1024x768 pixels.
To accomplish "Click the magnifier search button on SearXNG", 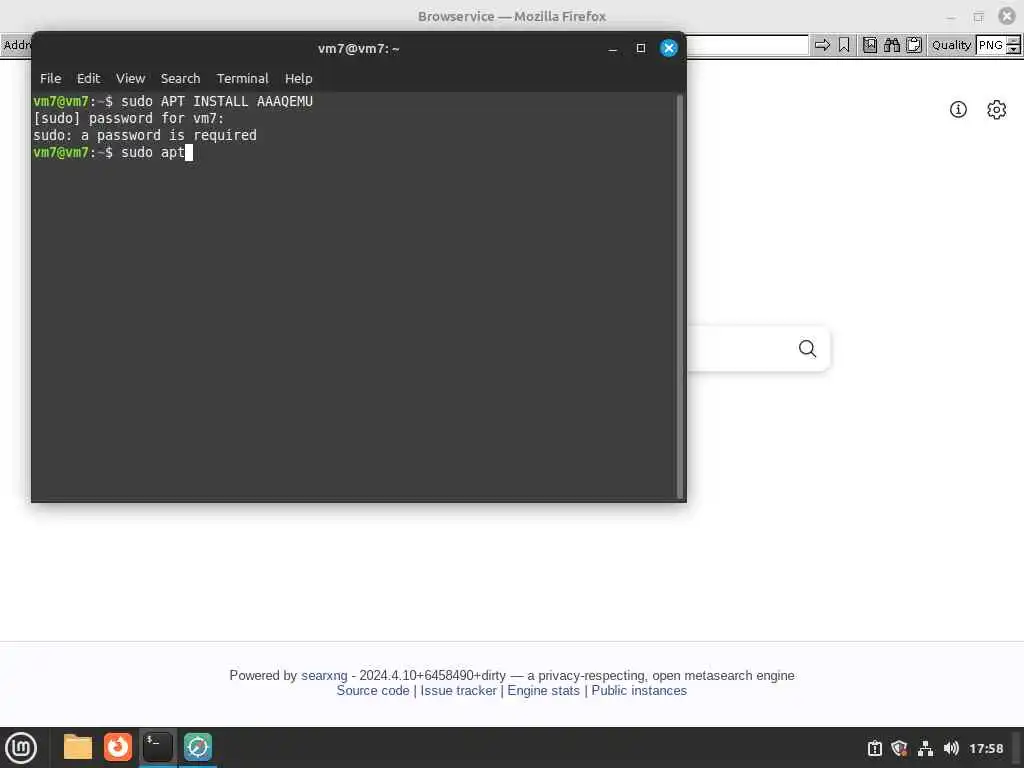I will pos(807,349).
